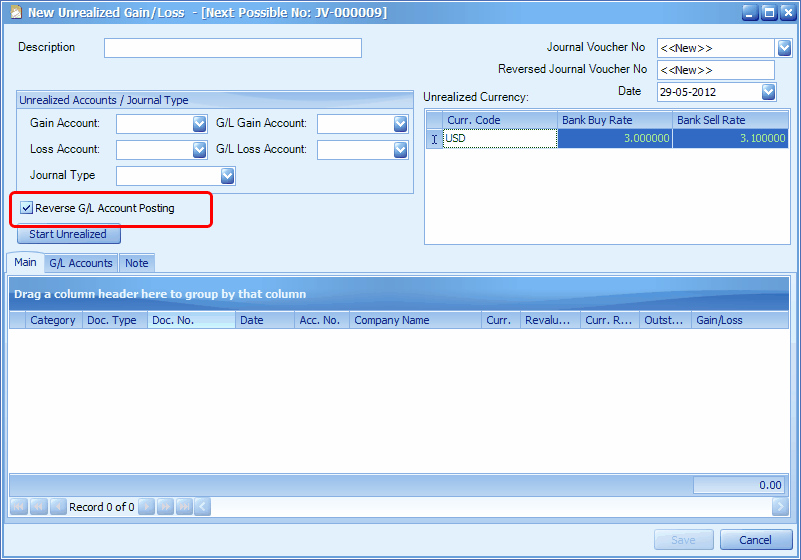Open the Gain Account dropdown
Screen dimensions: 801x560
[199, 124]
